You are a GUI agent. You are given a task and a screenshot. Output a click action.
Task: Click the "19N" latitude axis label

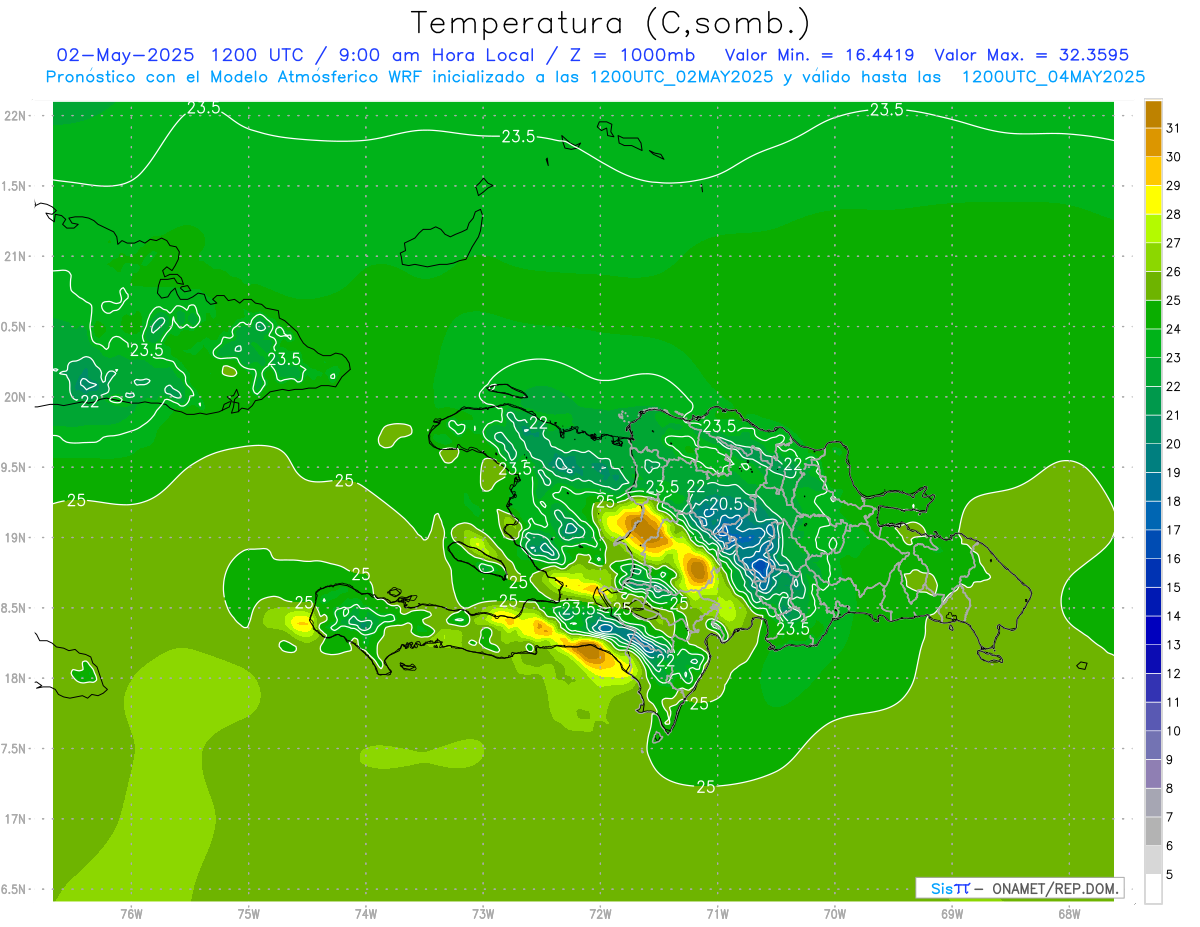coord(14,537)
